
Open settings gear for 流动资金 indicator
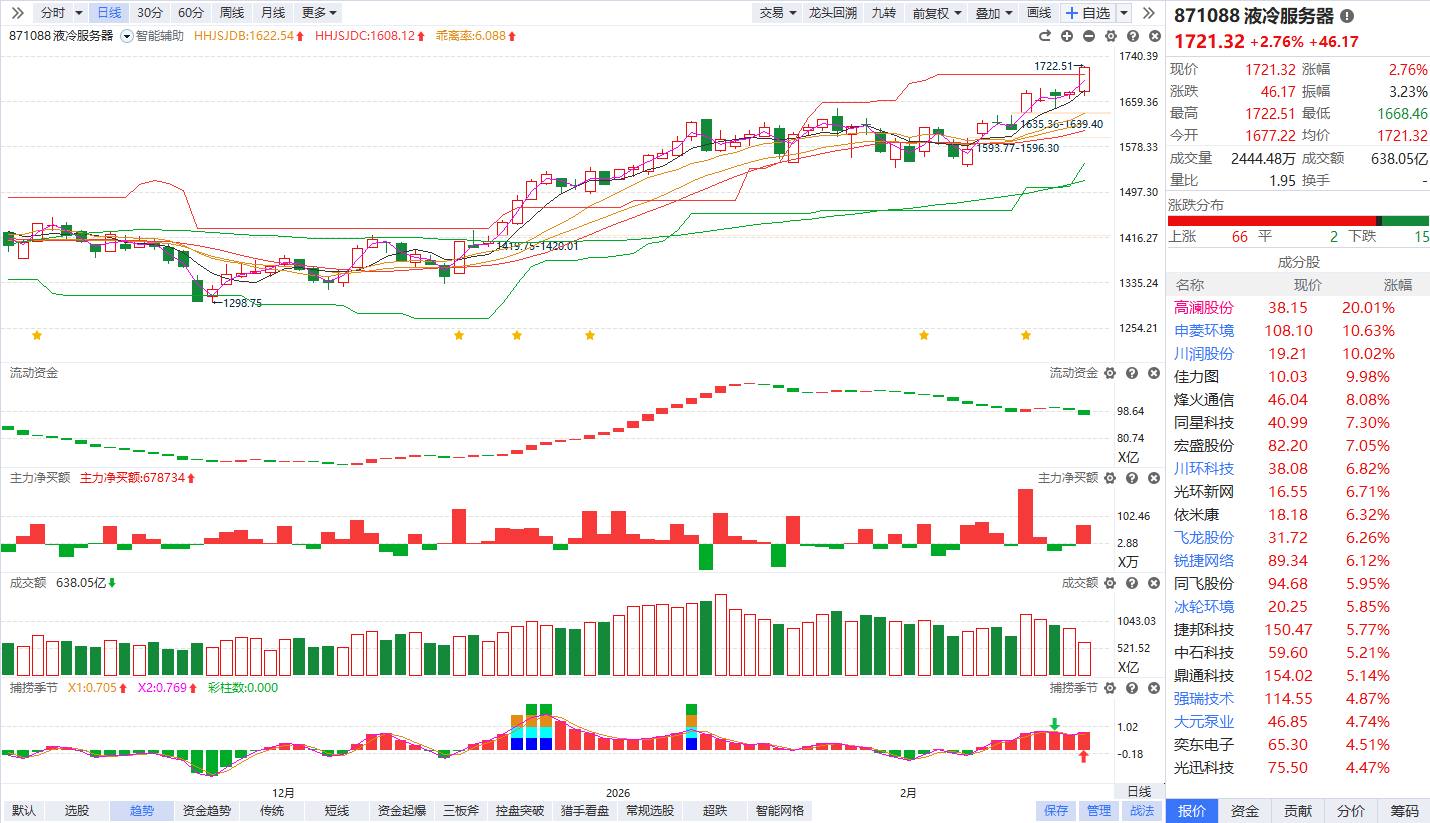[x=1108, y=373]
